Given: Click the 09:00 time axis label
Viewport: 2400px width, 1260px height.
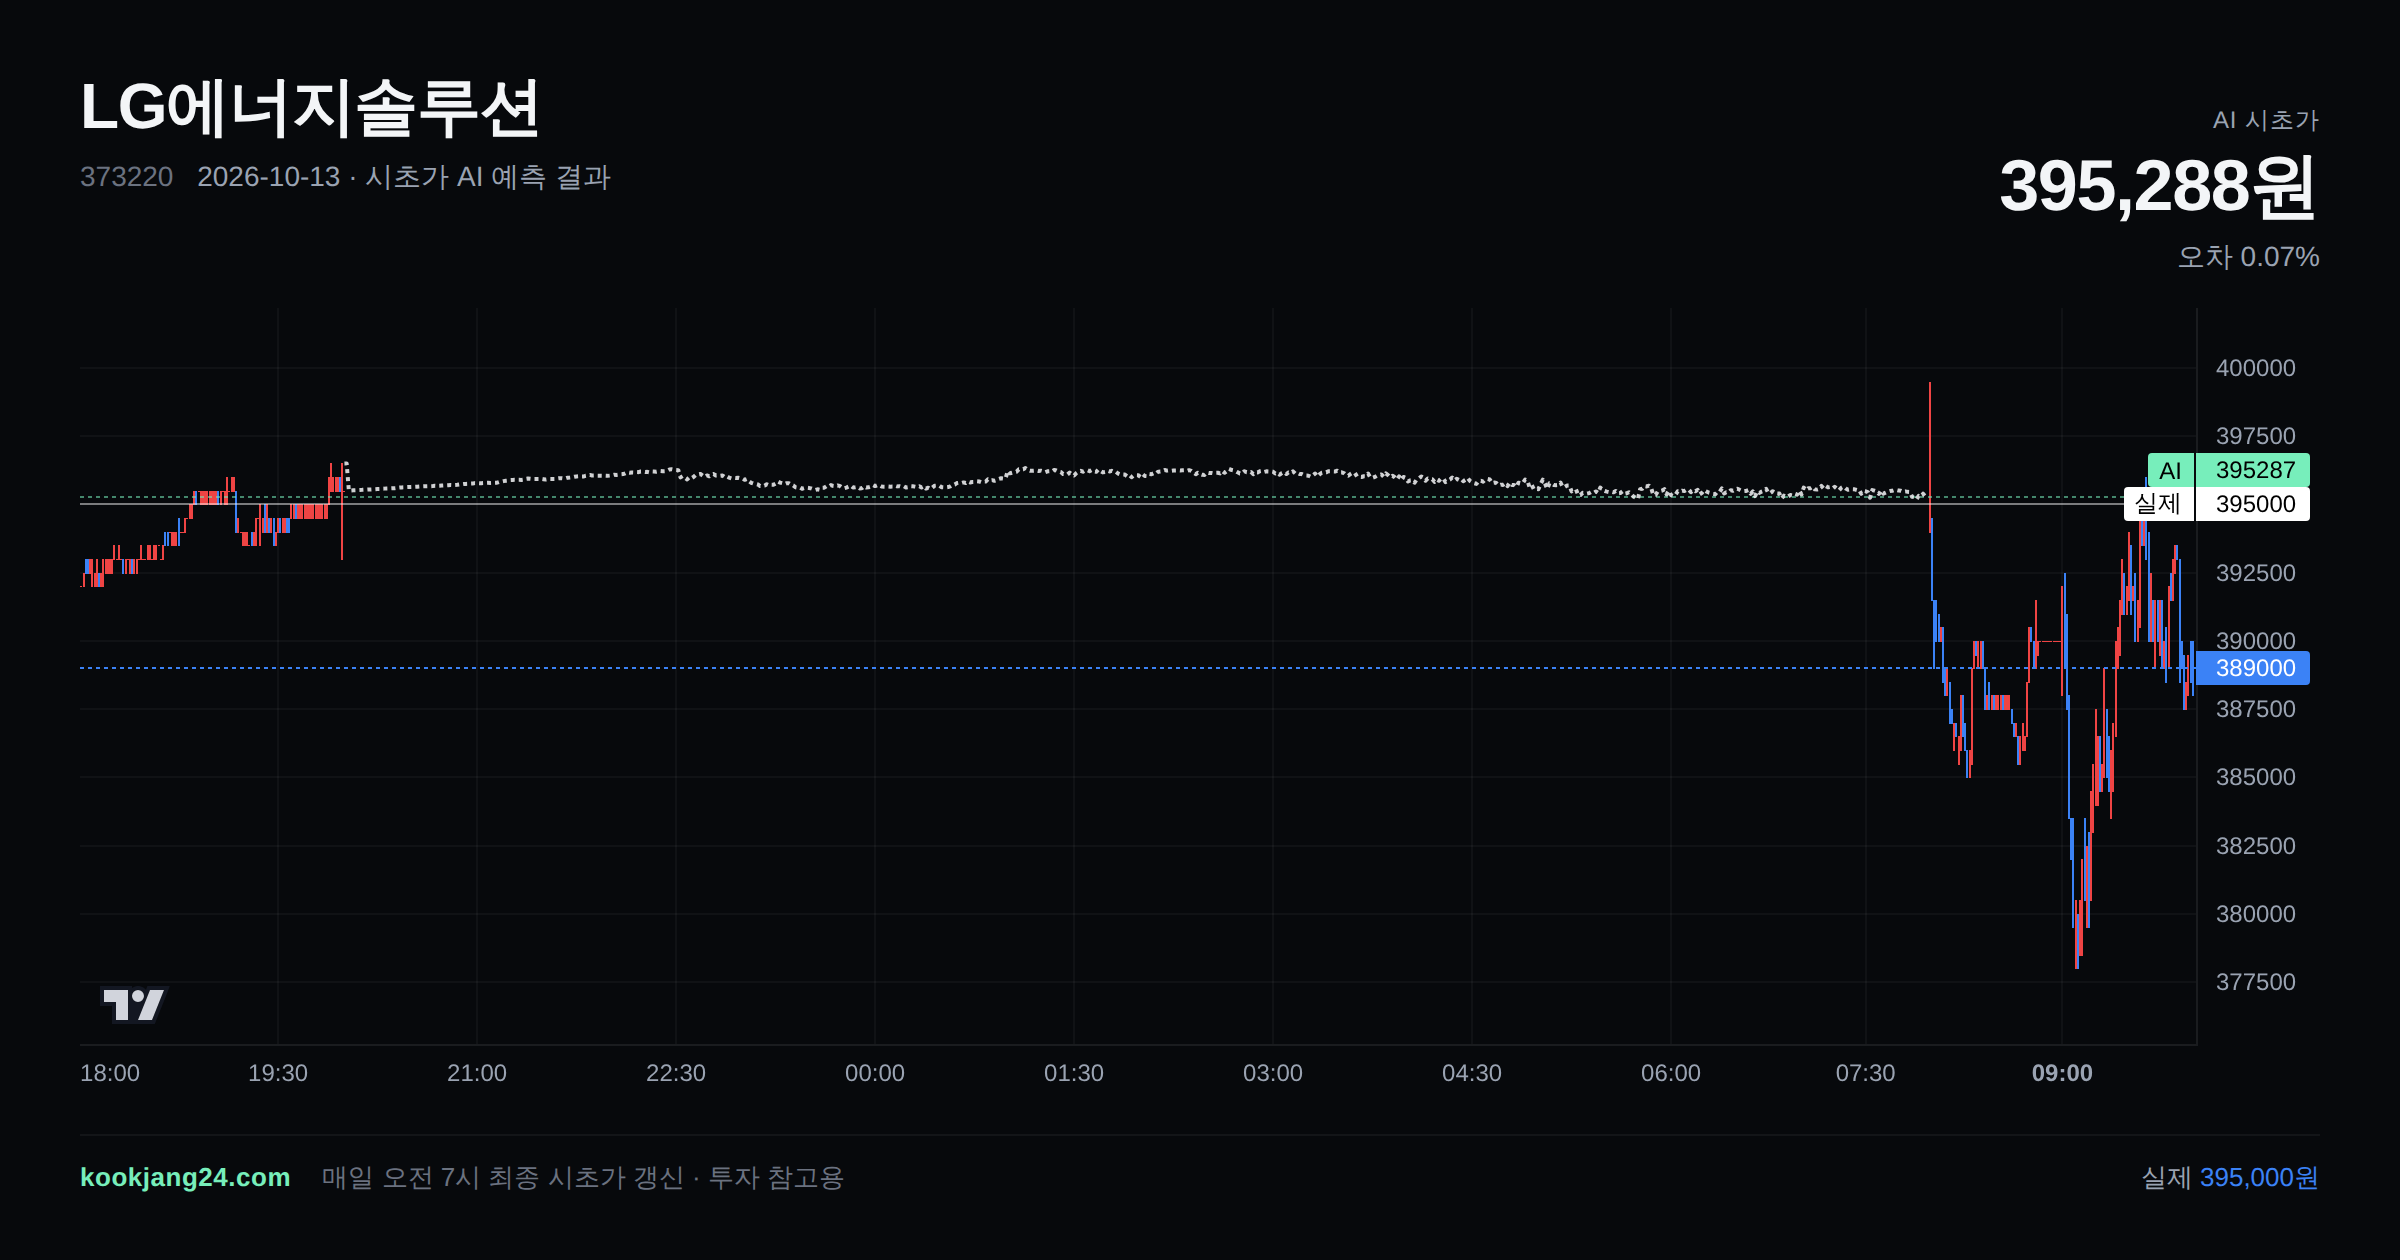Looking at the screenshot, I should pyautogui.click(x=2062, y=1073).
